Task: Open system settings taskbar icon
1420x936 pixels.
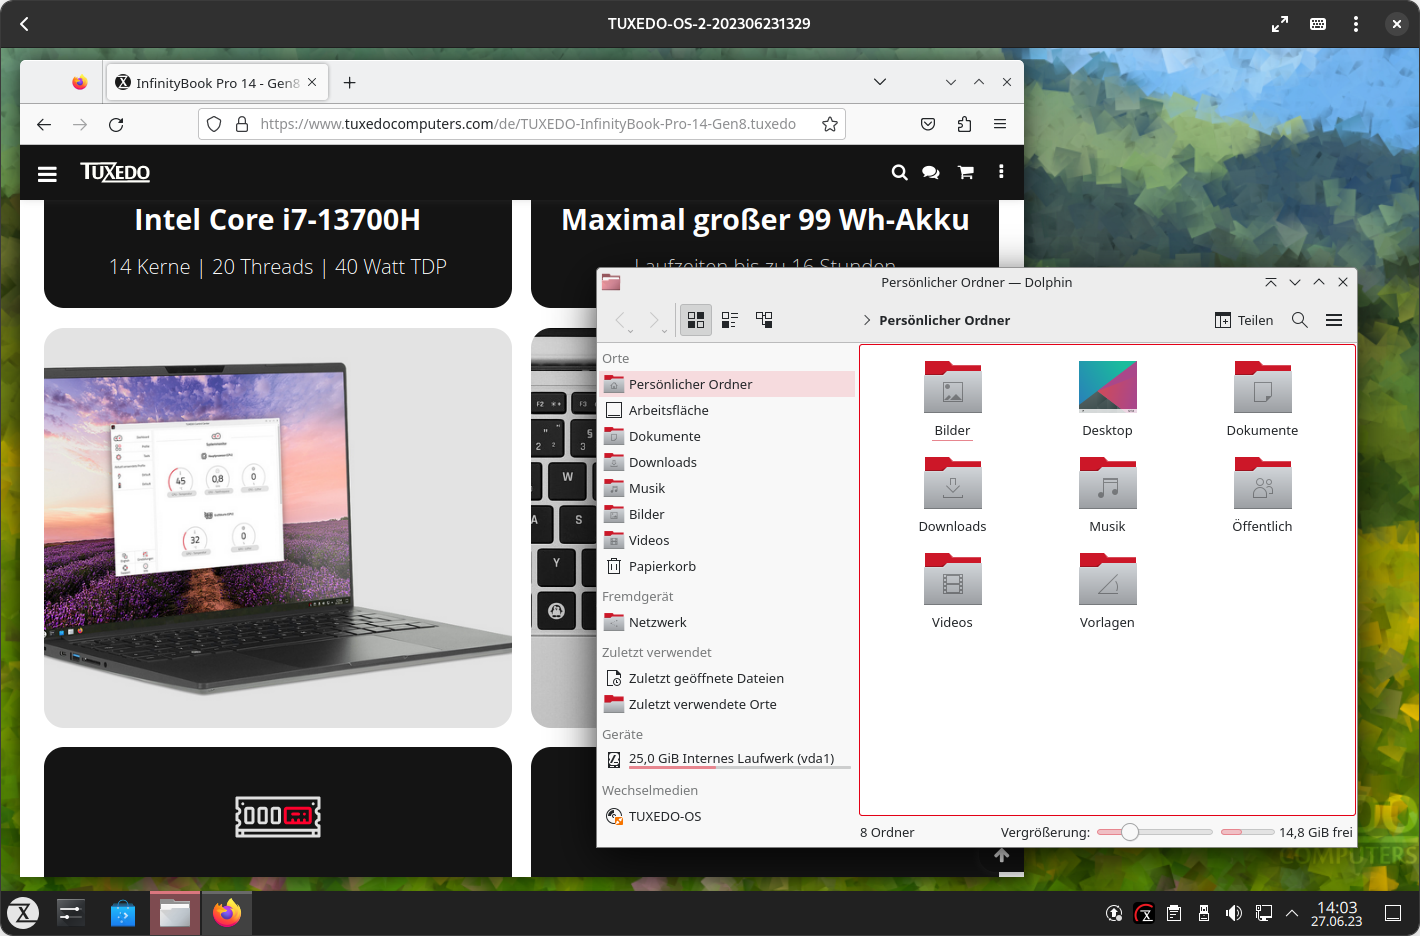Action: click(x=71, y=912)
